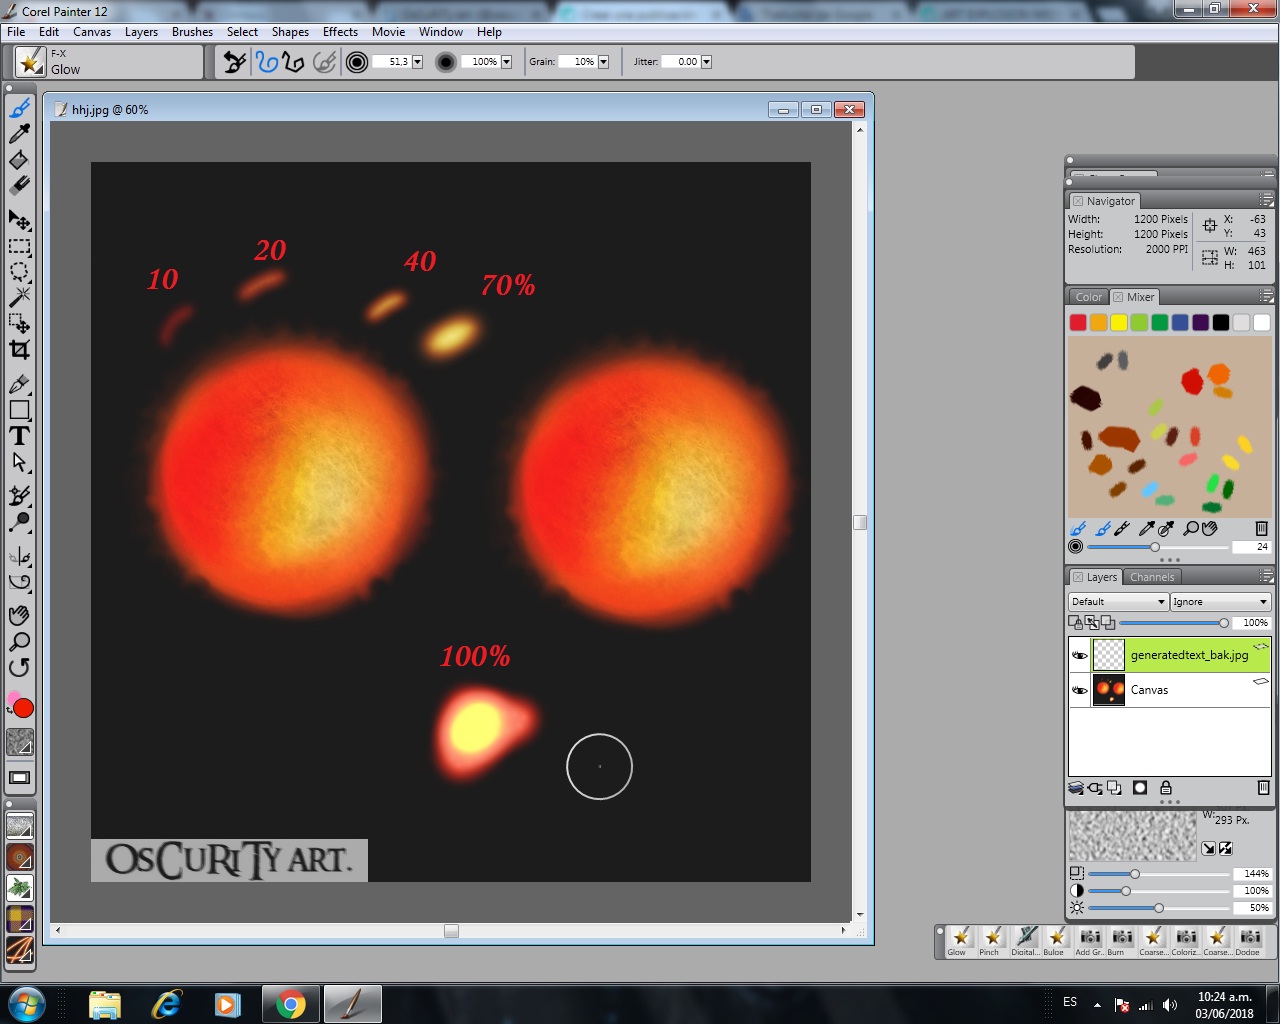This screenshot has width=1280, height=1024.
Task: Open Jitter 0.00 dropdown arrow
Action: pos(706,62)
